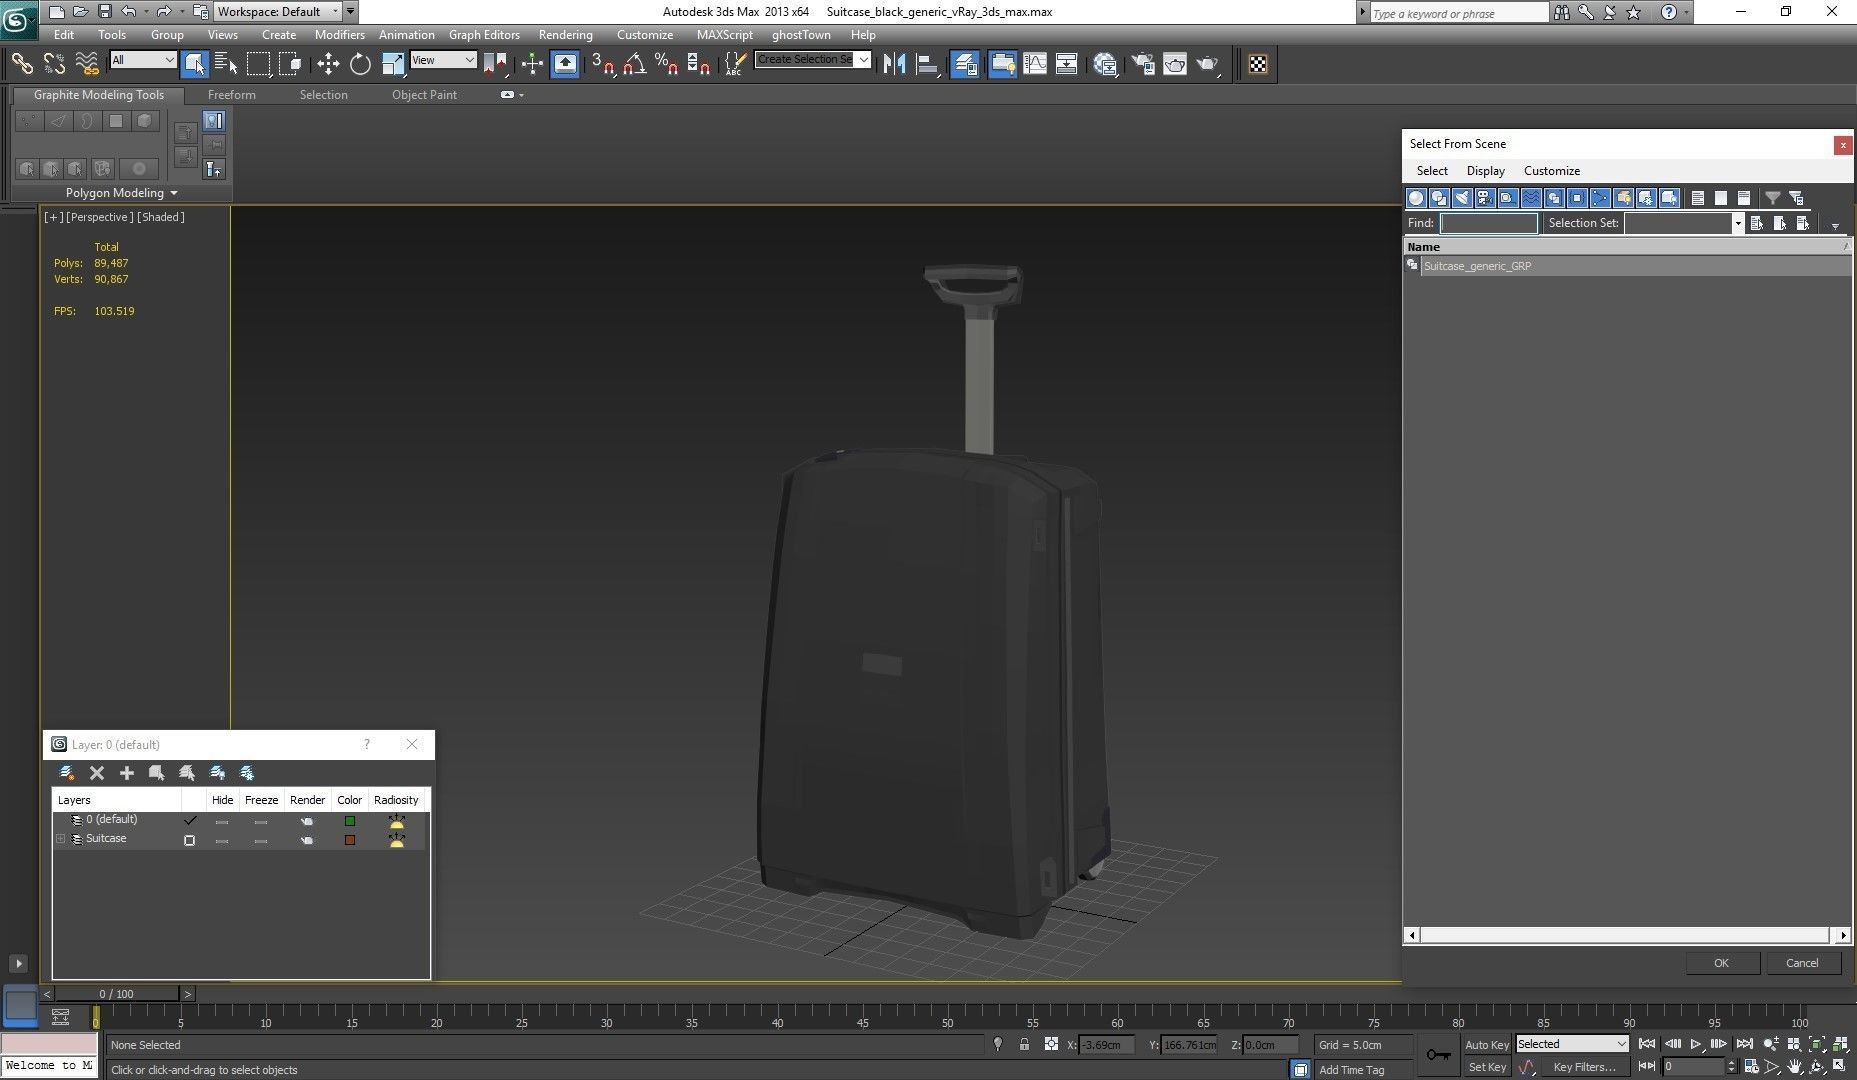Open Display menu in Select From Scene
The image size is (1857, 1080).
[1485, 171]
